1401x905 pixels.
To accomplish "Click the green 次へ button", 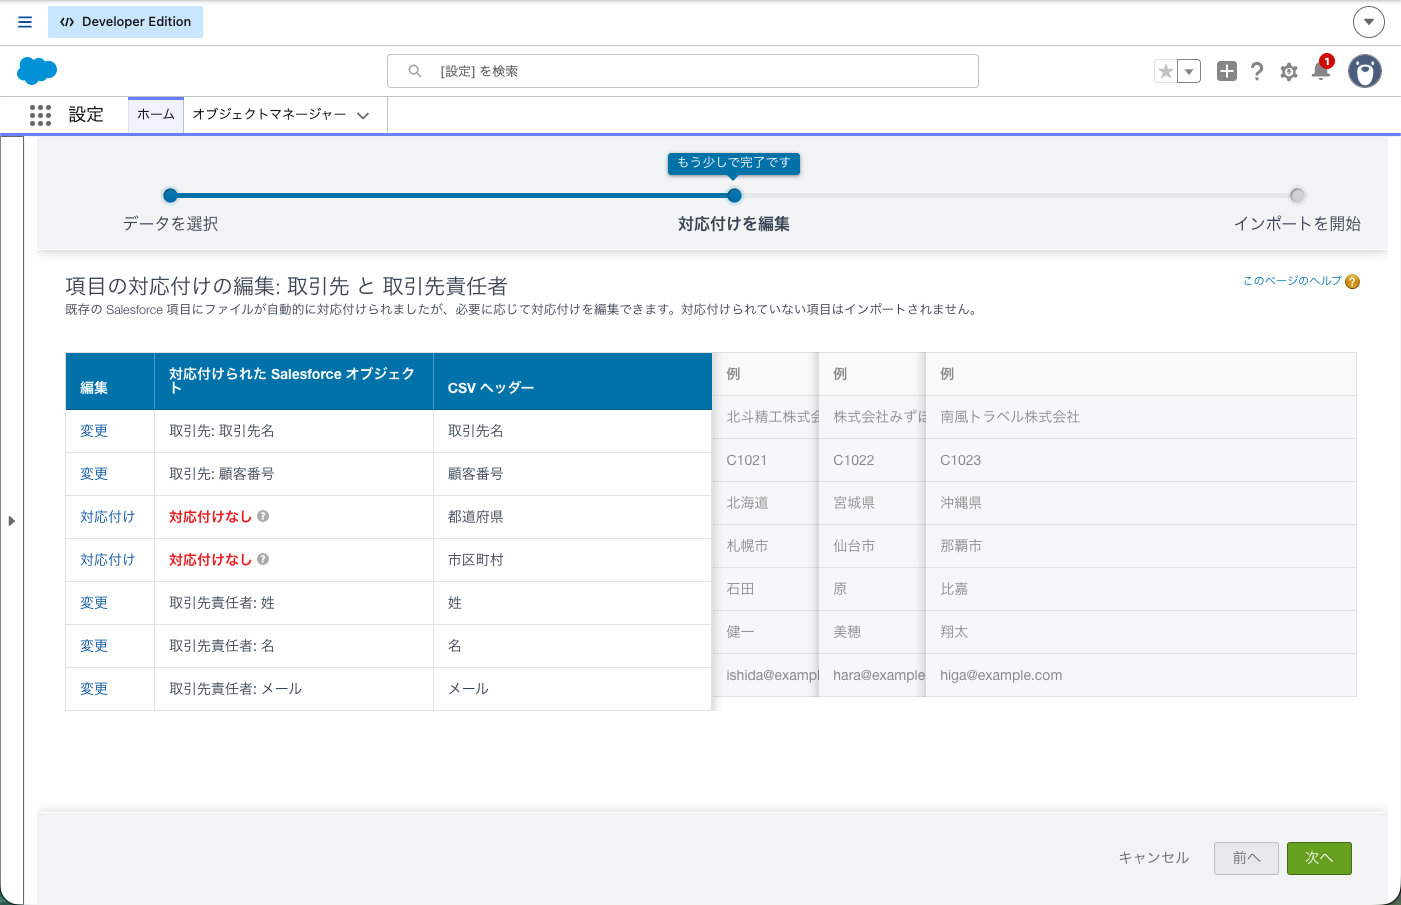I will (1319, 858).
